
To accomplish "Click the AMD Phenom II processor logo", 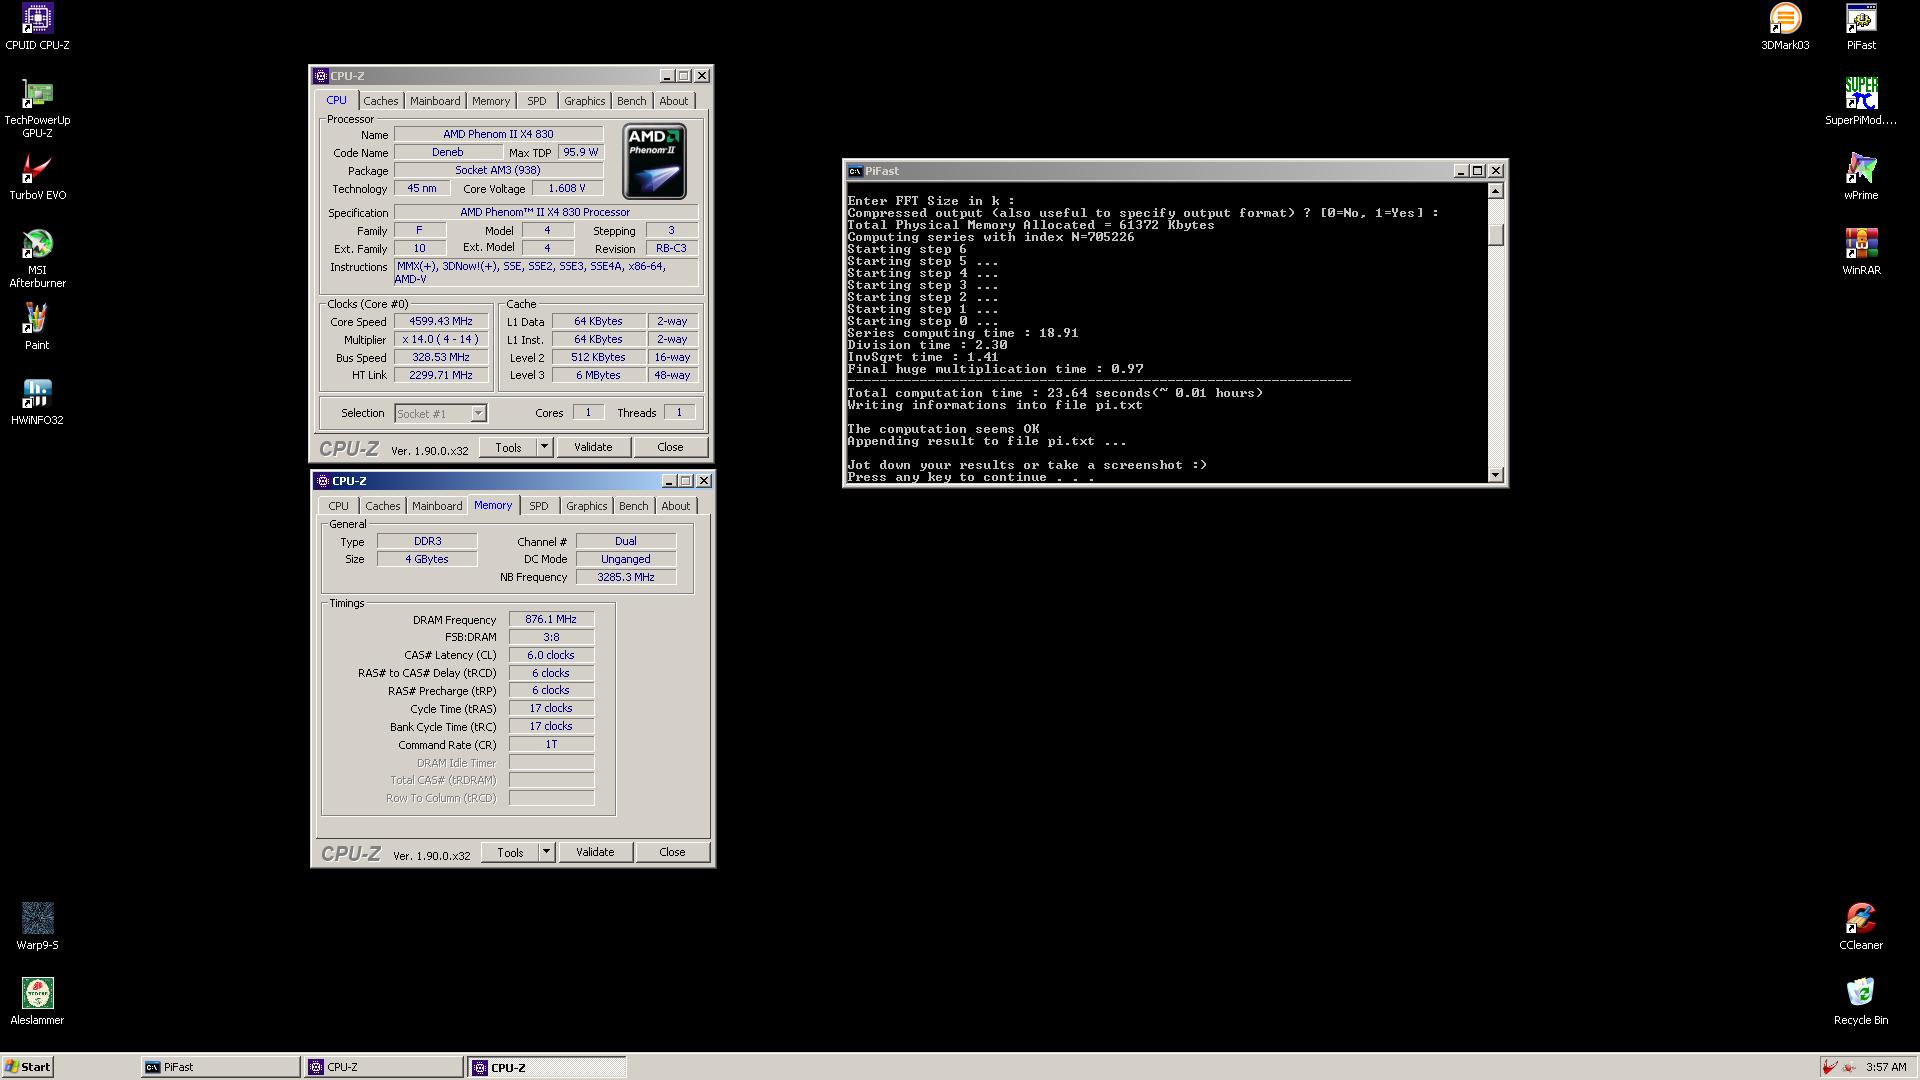I will (654, 161).
